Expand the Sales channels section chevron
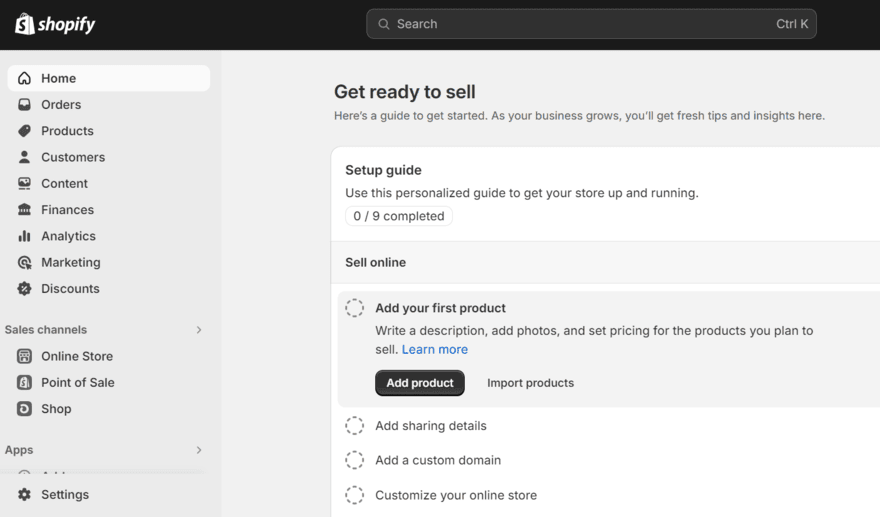Viewport: 880px width, 517px height. (x=199, y=330)
